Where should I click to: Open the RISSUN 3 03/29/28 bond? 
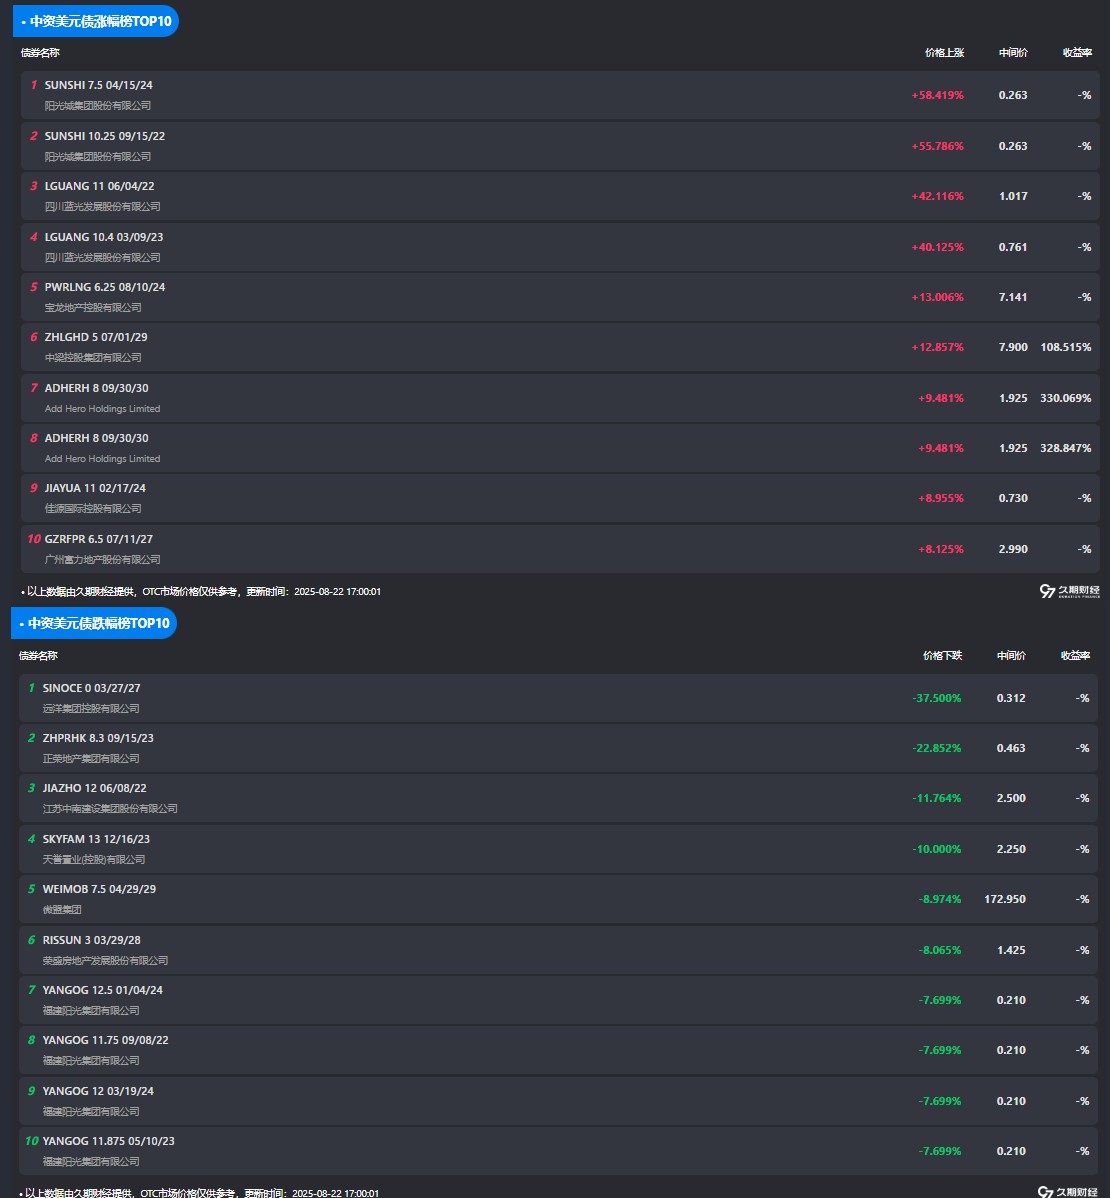(x=92, y=941)
